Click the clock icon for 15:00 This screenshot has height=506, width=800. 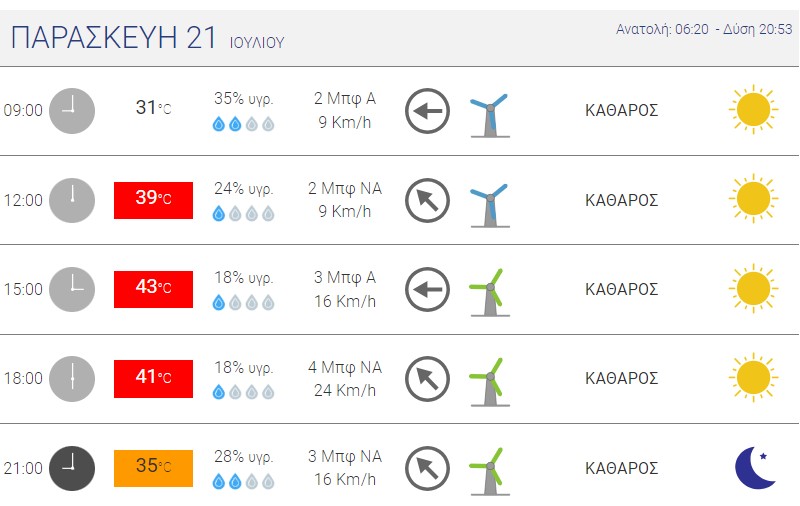[x=72, y=289]
